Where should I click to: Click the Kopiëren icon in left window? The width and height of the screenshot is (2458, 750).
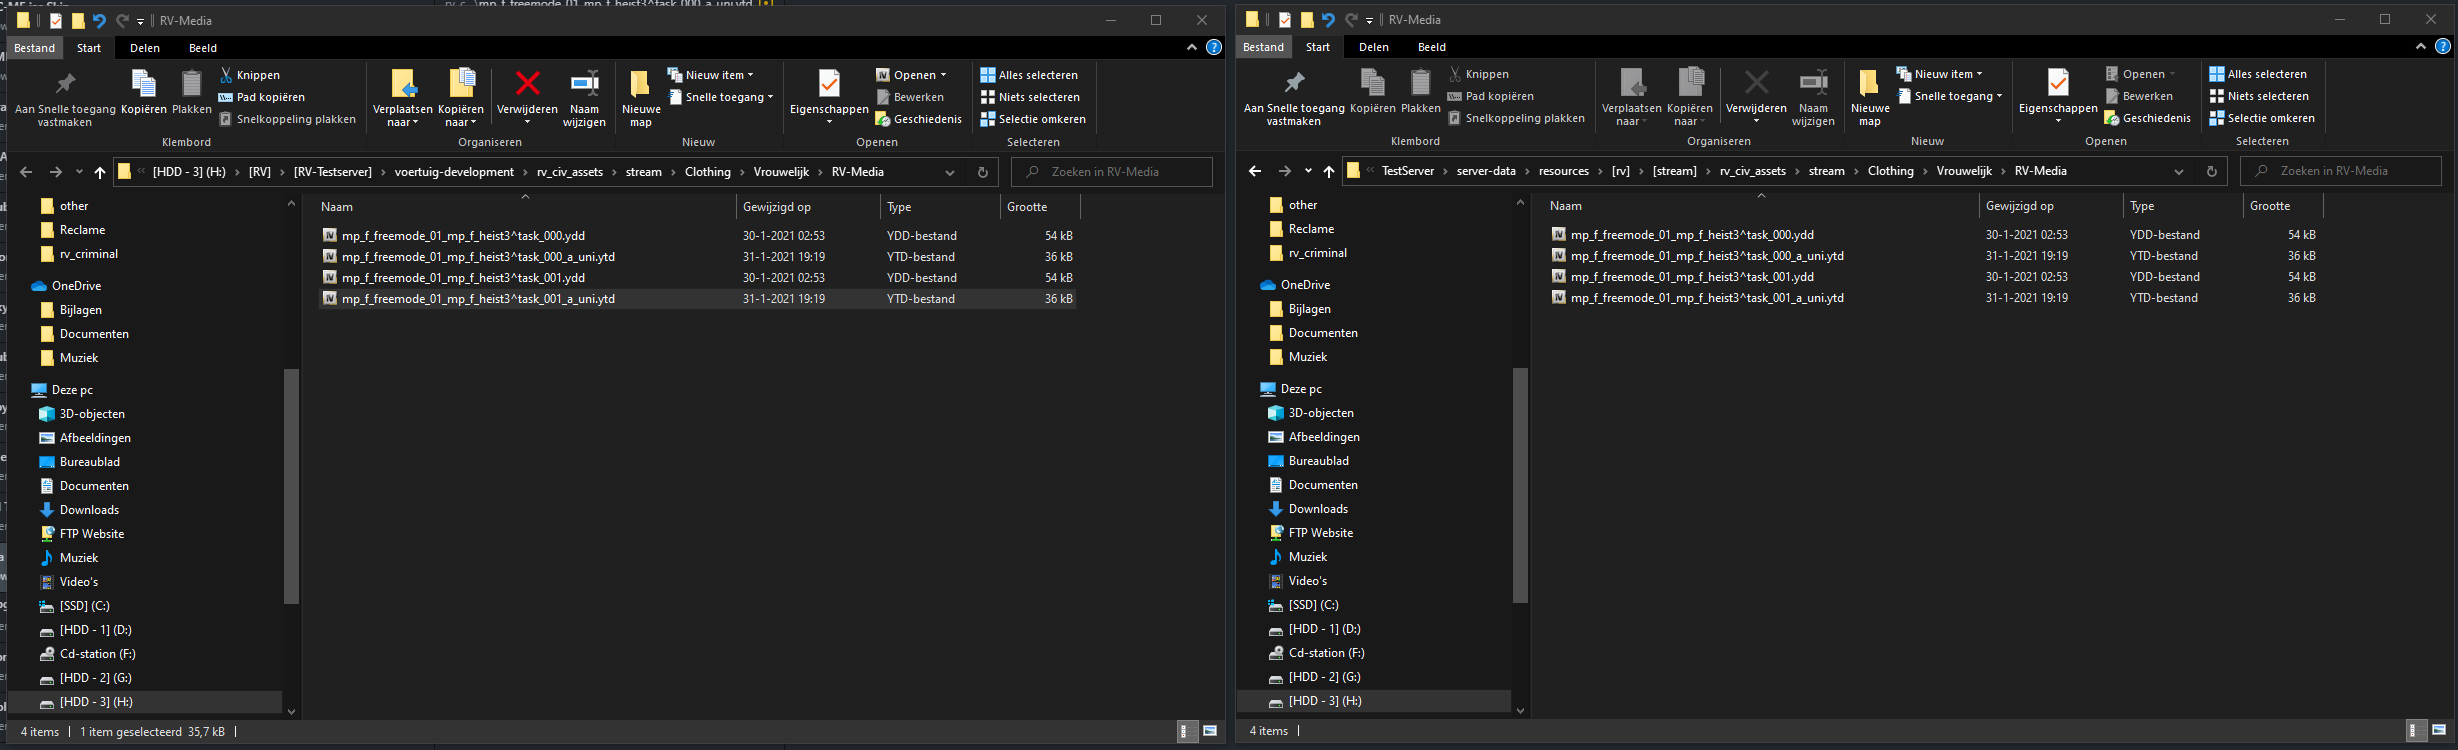144,85
